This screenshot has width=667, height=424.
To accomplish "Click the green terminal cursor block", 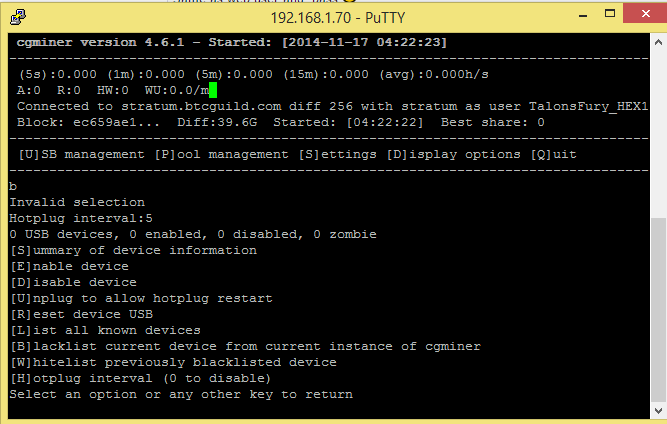I will point(213,90).
